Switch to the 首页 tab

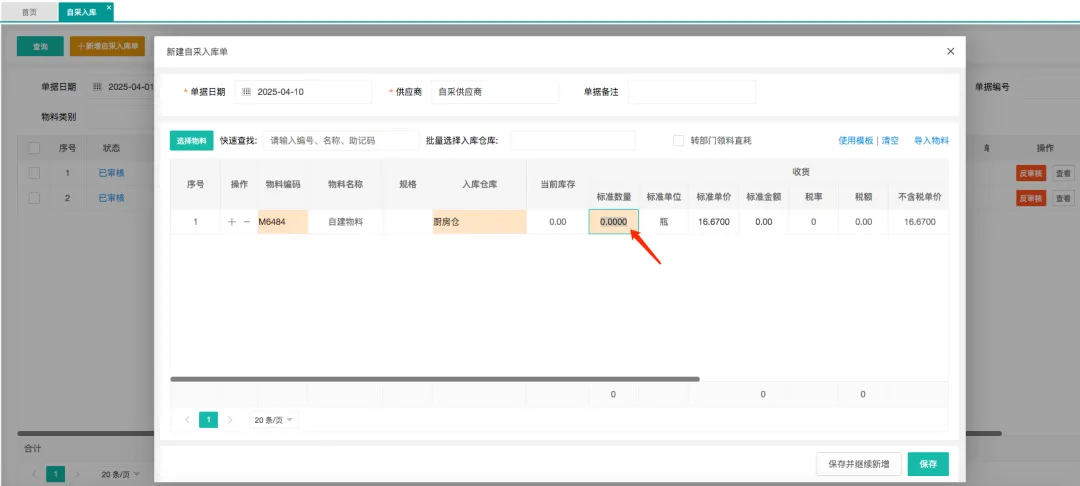coord(29,12)
